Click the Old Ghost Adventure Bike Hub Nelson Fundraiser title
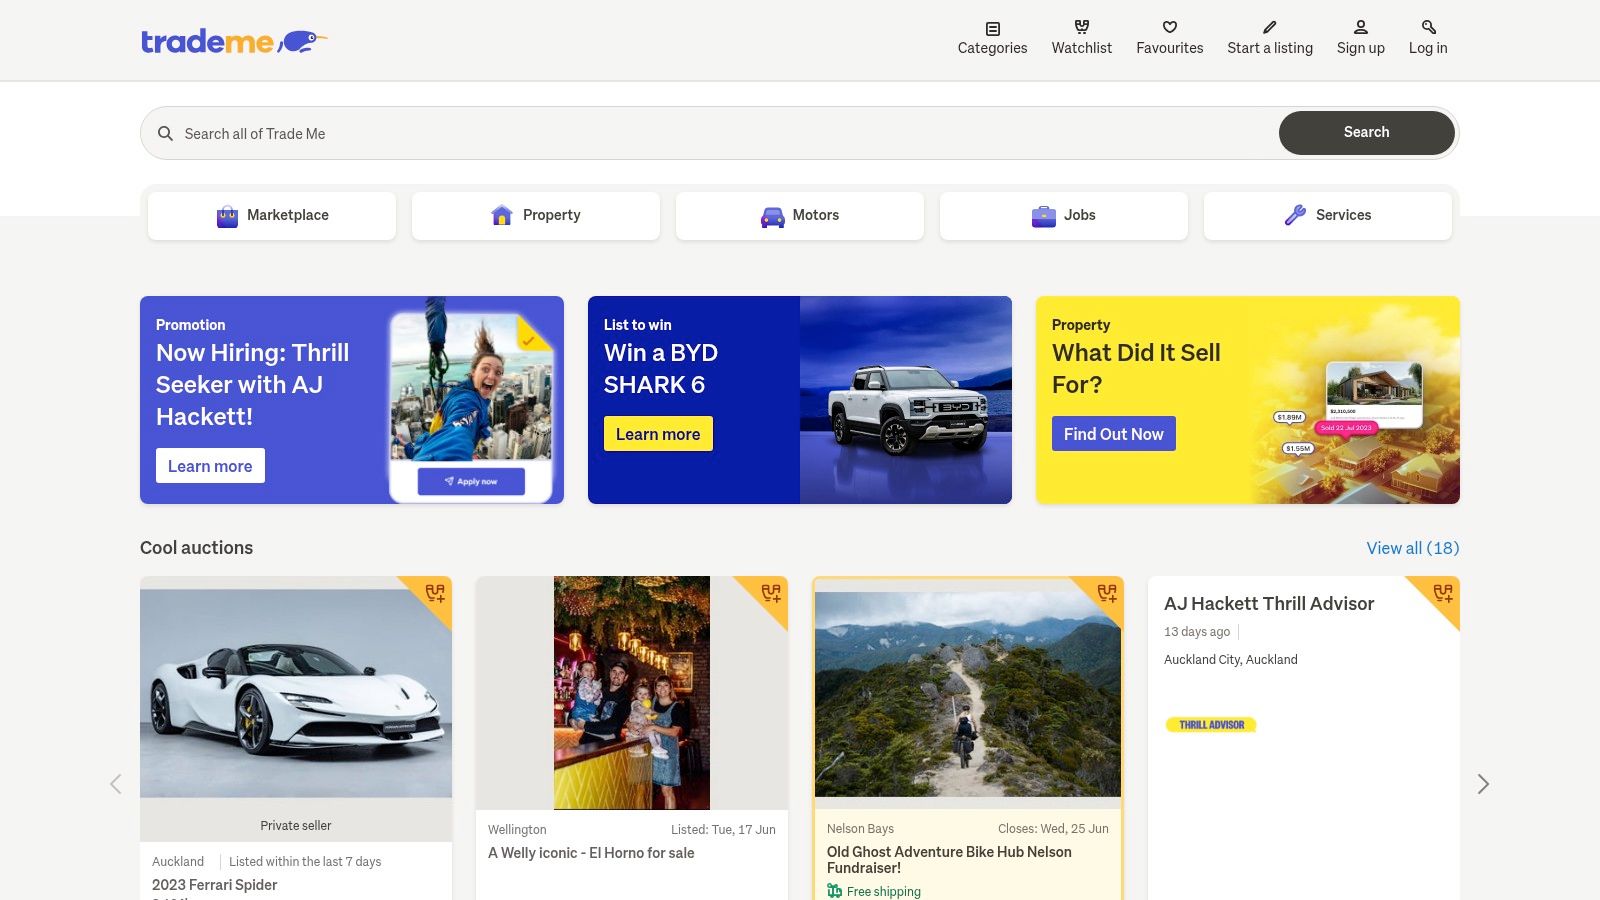The image size is (1600, 900). point(949,860)
